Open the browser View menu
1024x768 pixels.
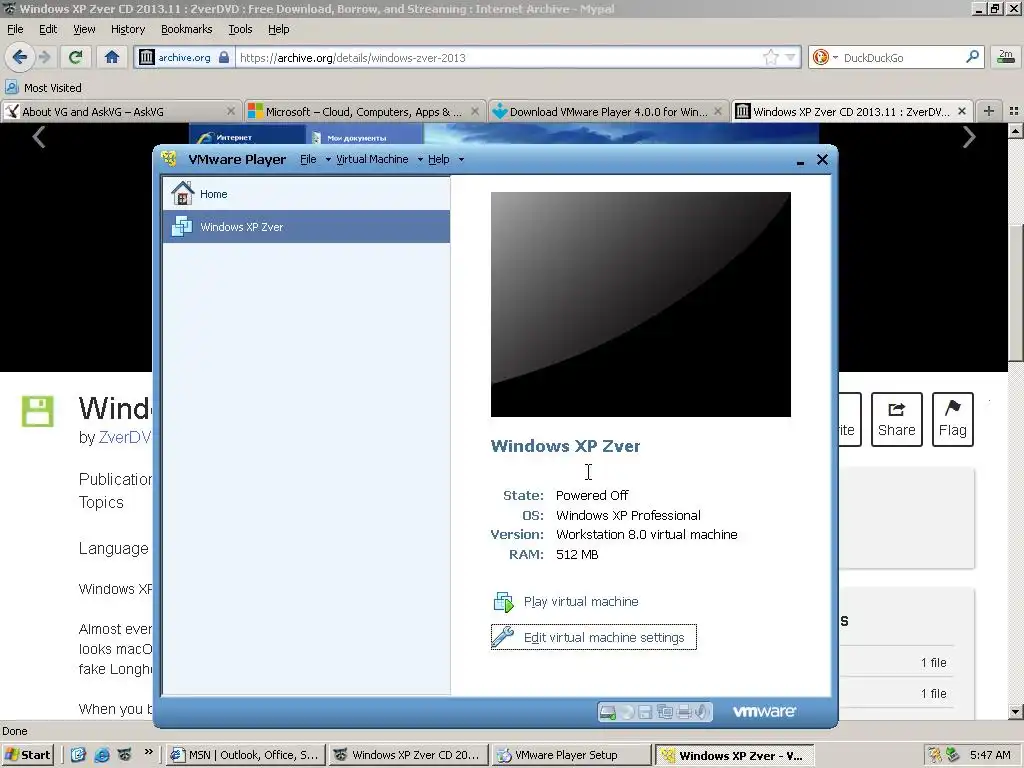pyautogui.click(x=84, y=29)
